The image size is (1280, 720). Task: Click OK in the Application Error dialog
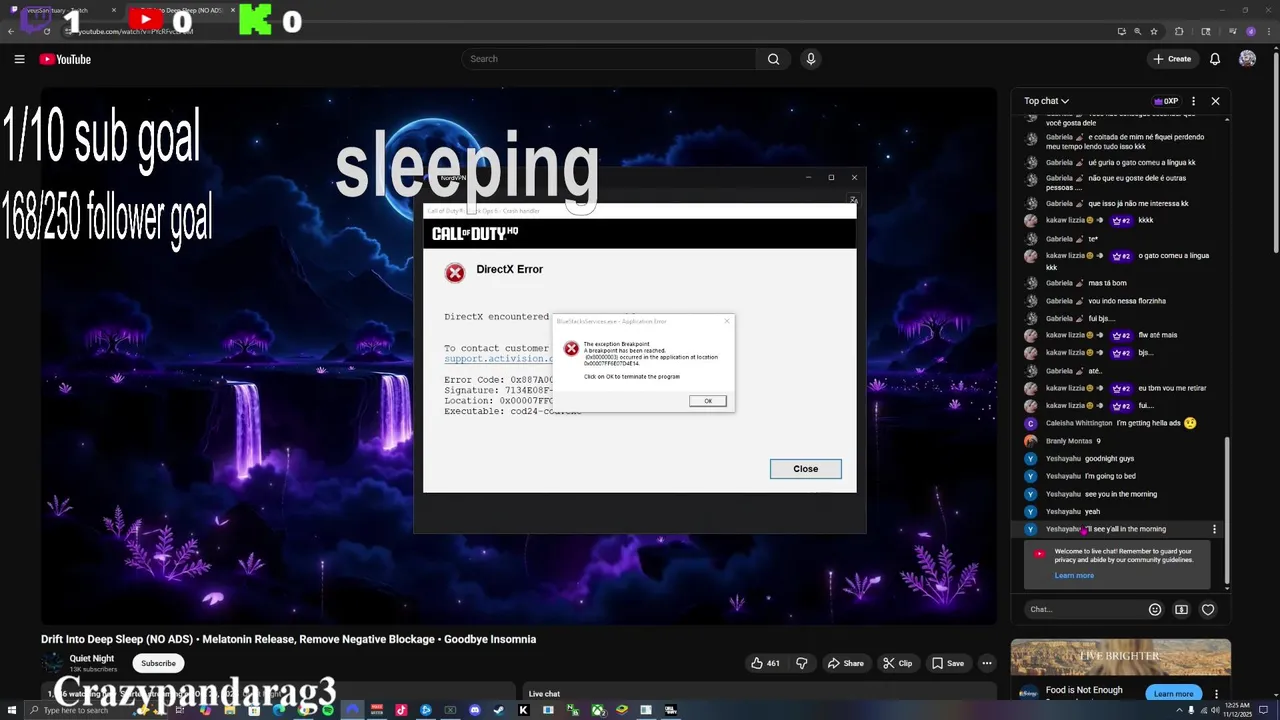(x=708, y=401)
